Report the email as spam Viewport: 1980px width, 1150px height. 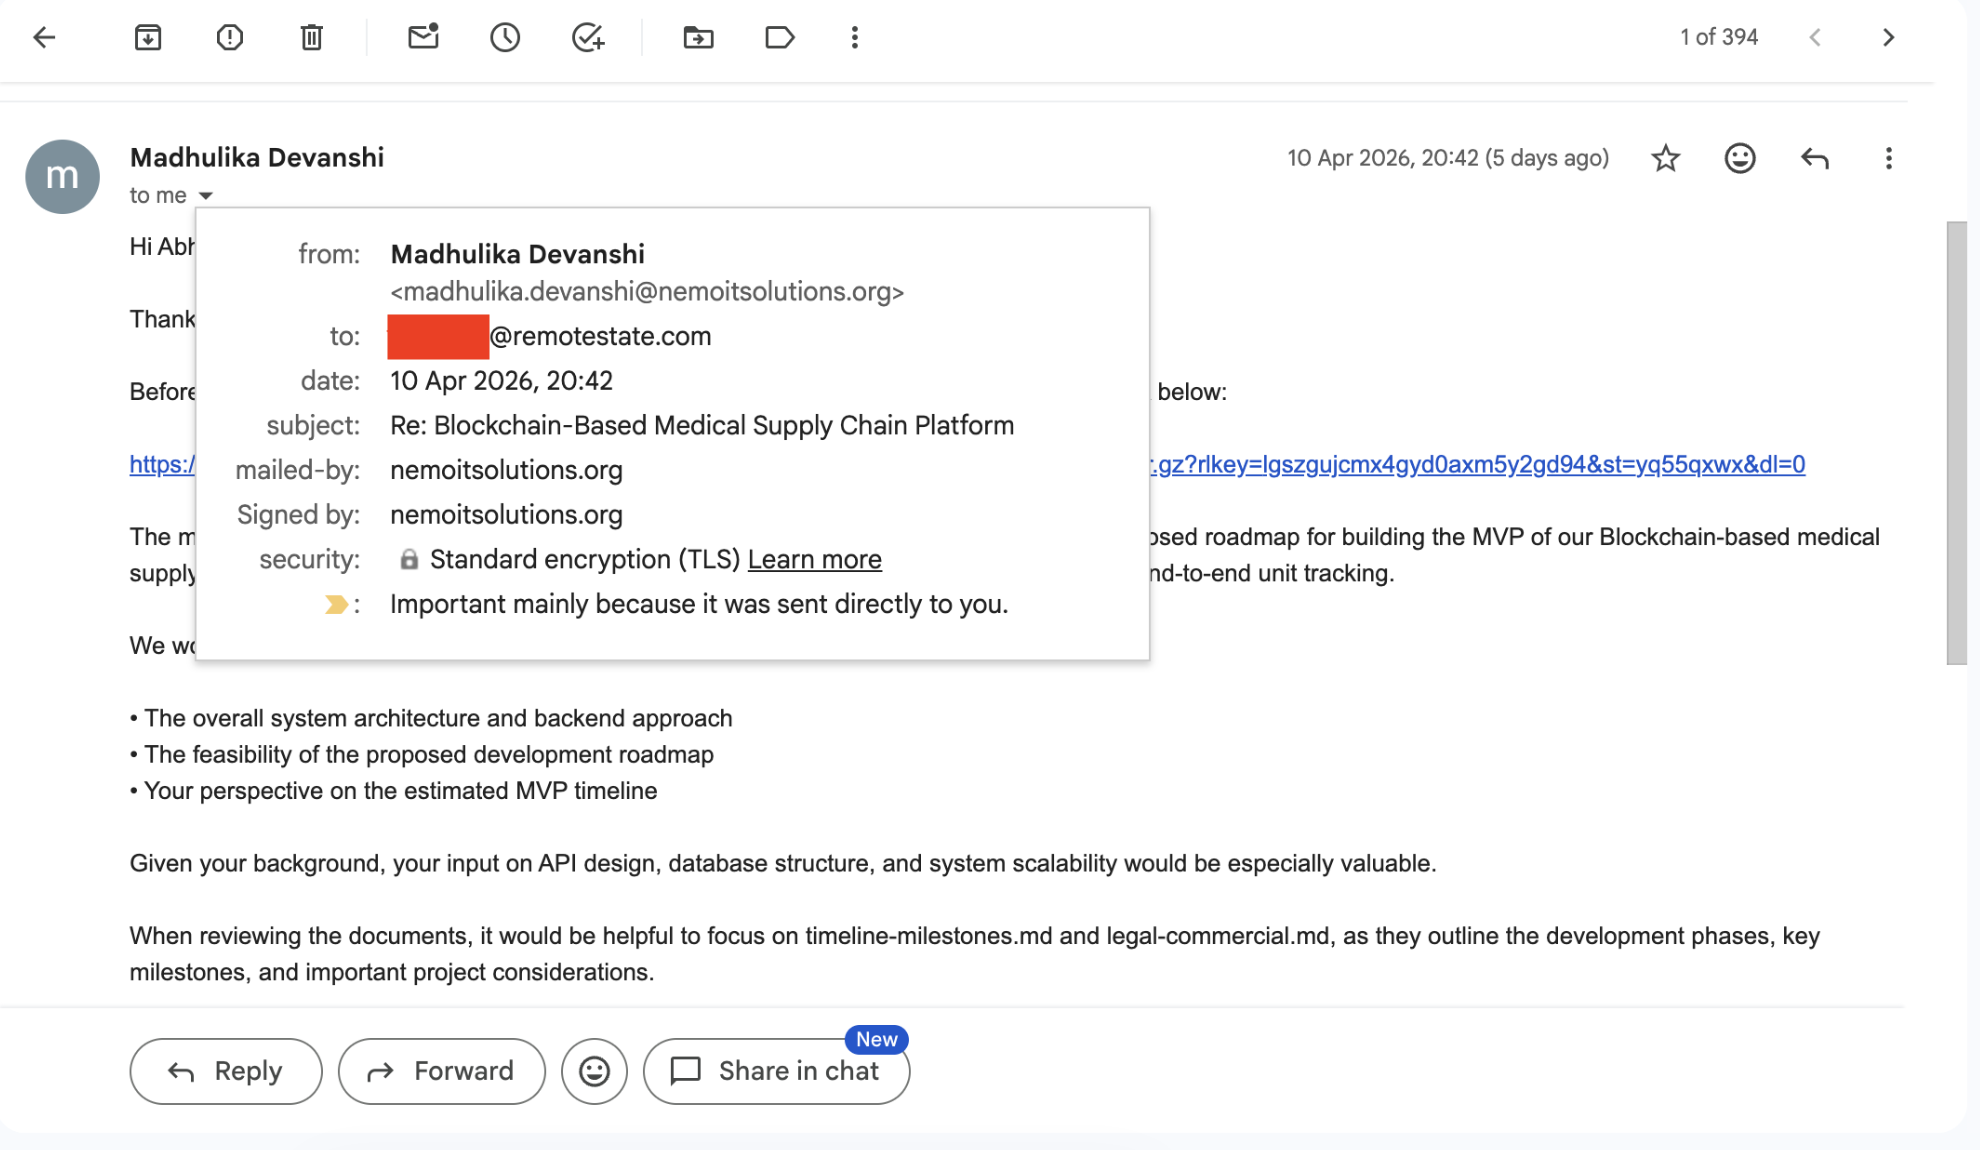(229, 37)
